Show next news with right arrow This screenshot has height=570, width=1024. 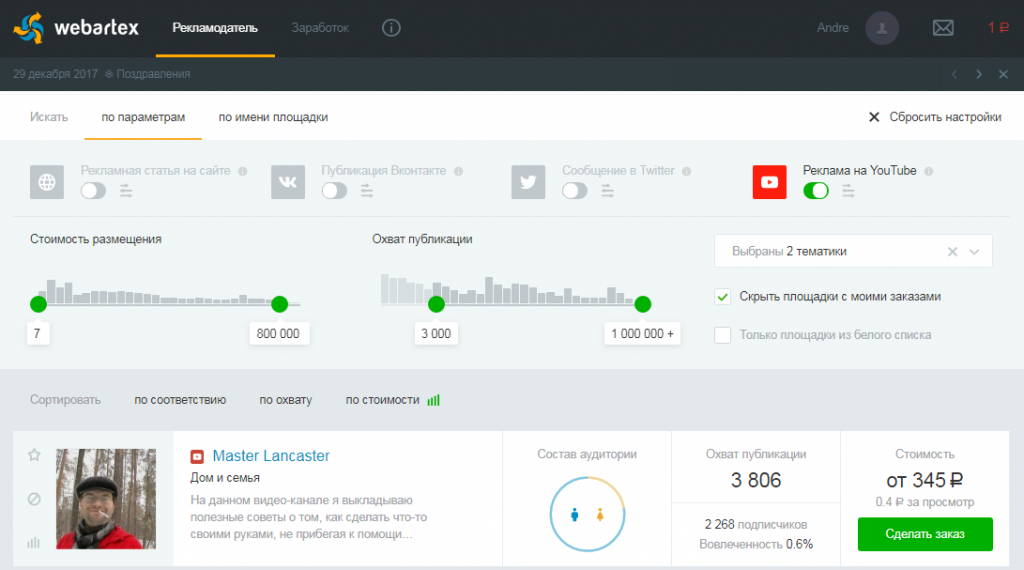point(979,74)
